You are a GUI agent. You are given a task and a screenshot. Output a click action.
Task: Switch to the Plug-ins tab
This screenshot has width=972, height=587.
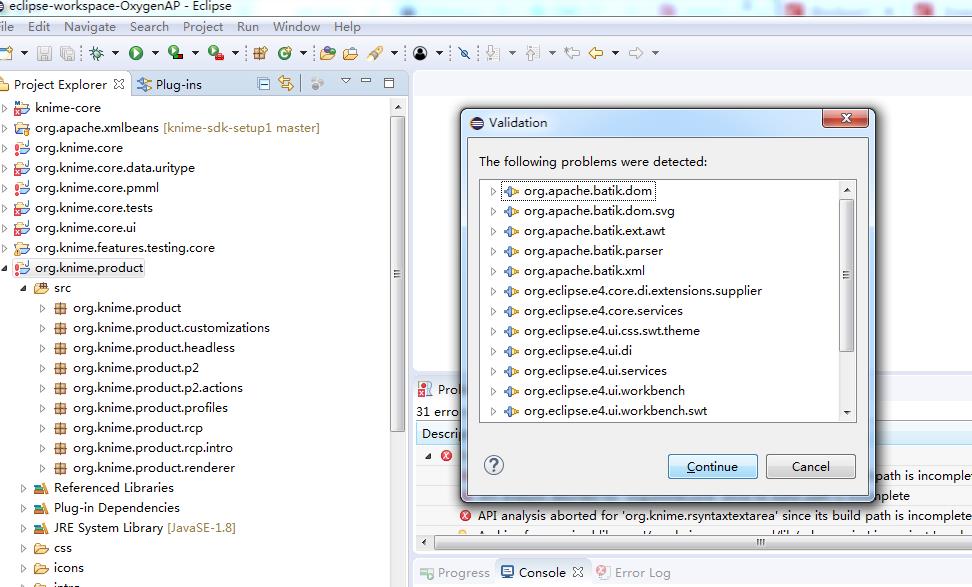click(x=169, y=84)
